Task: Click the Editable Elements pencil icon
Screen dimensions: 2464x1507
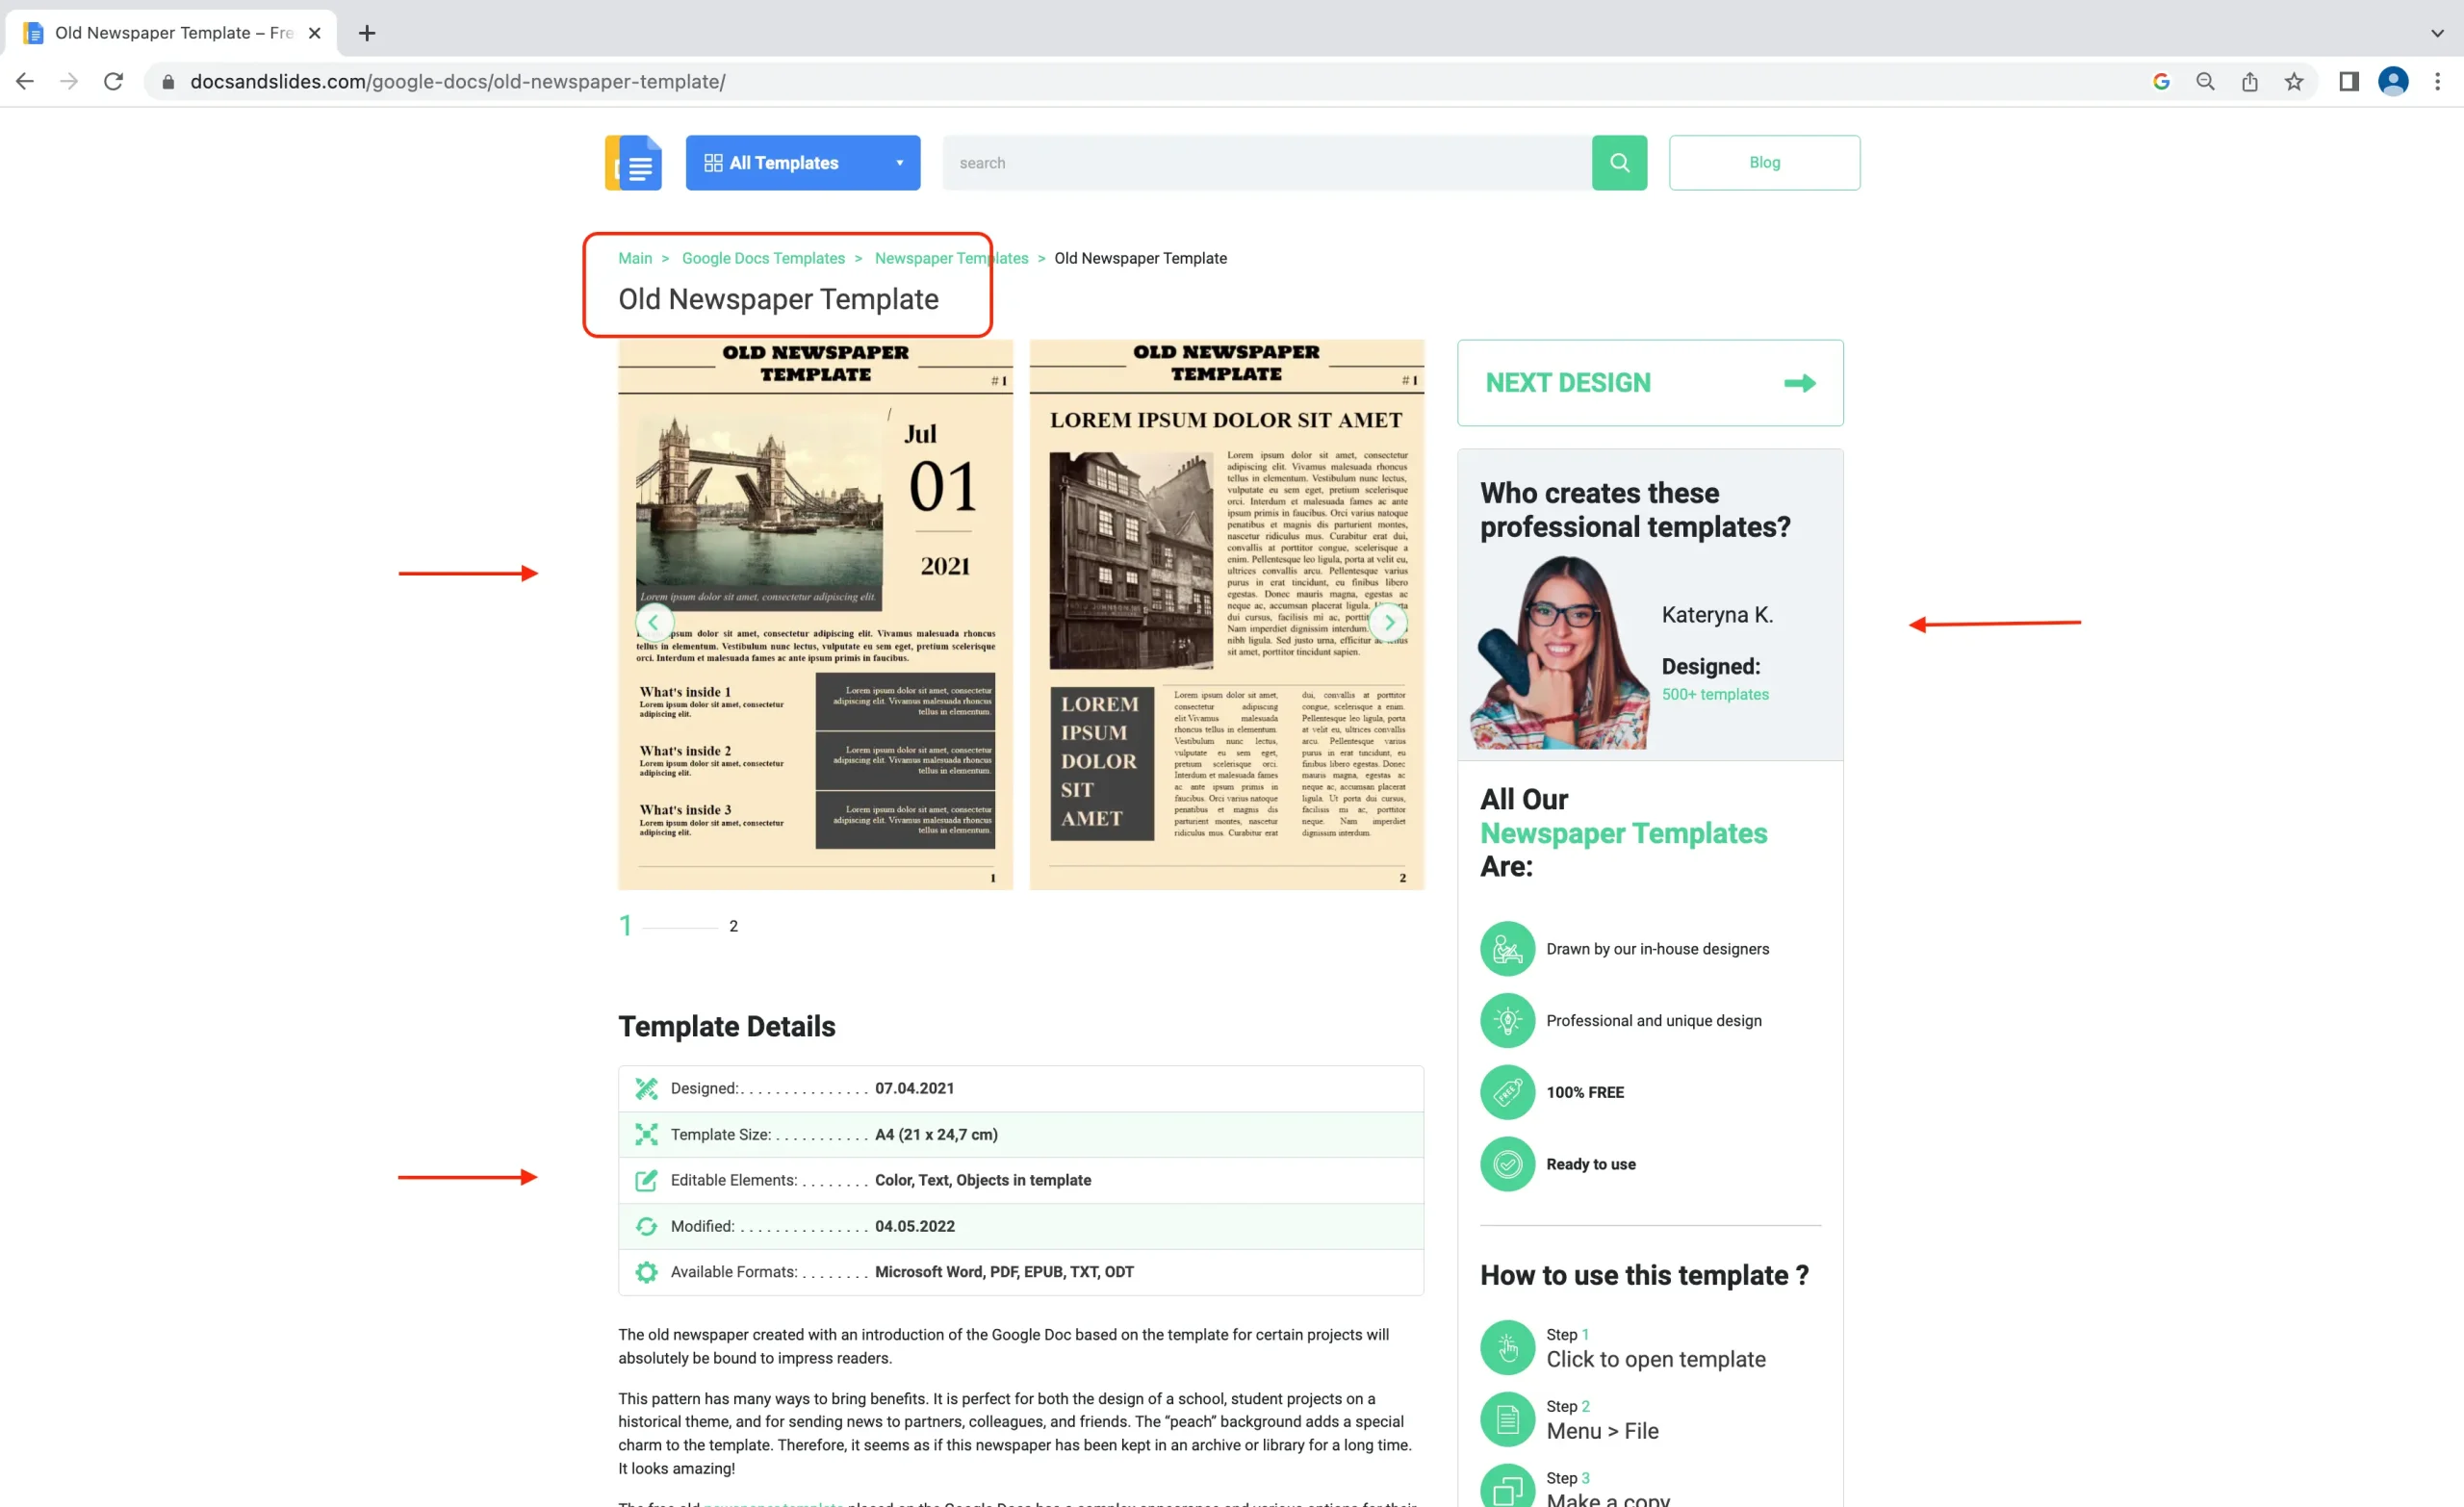Action: [x=646, y=1180]
